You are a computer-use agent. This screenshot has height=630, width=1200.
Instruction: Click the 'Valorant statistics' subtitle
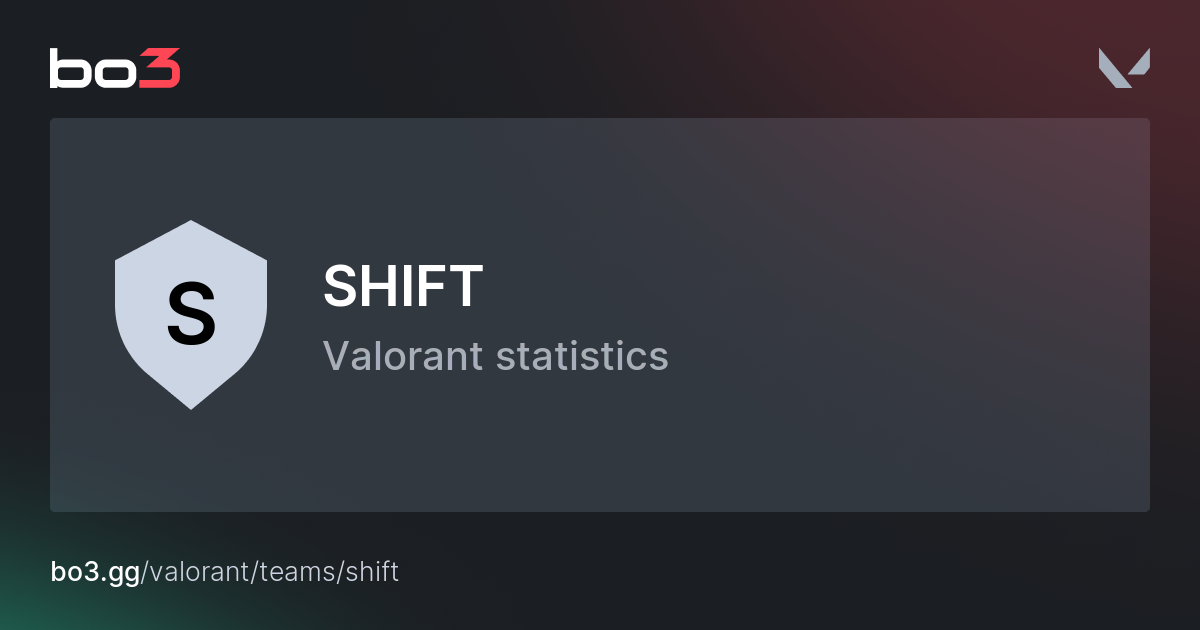pyautogui.click(x=495, y=356)
